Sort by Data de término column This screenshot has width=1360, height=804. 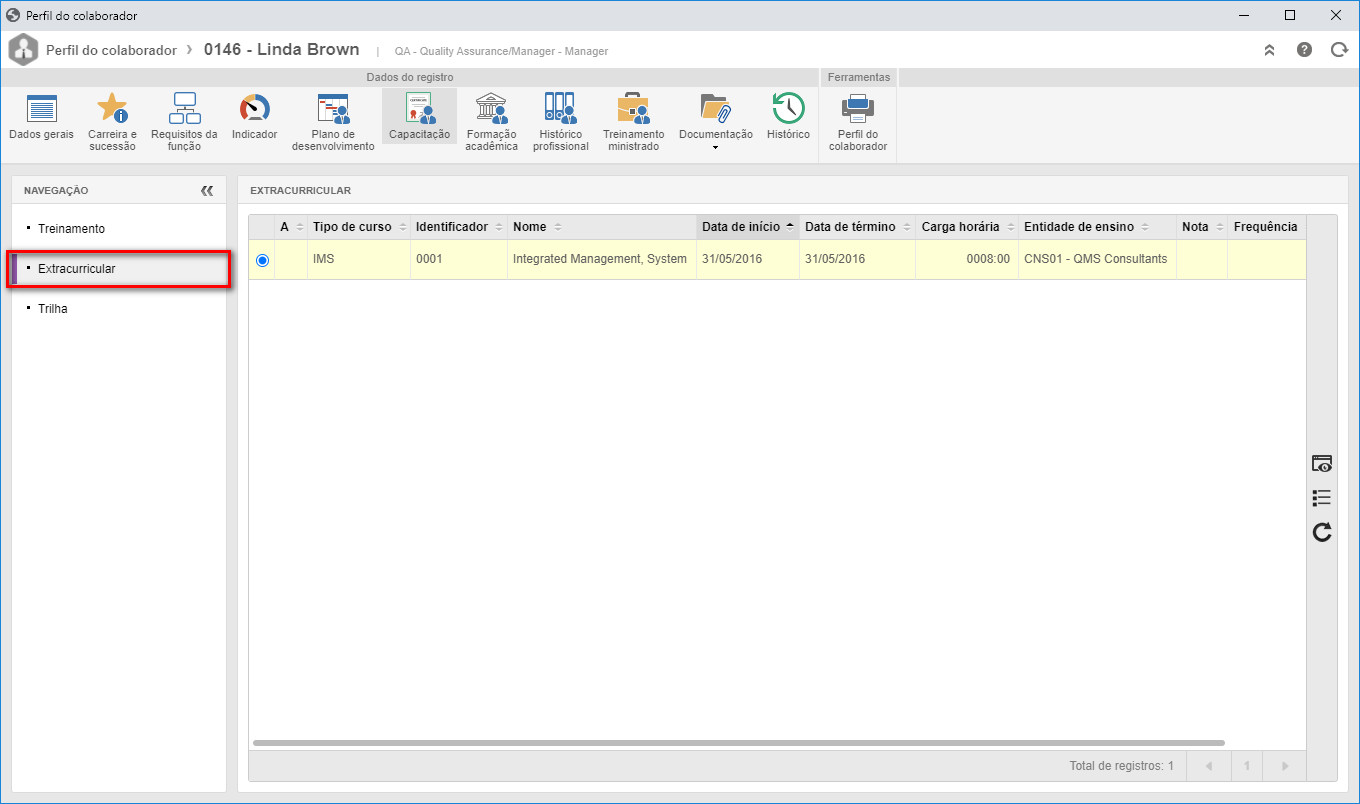858,227
